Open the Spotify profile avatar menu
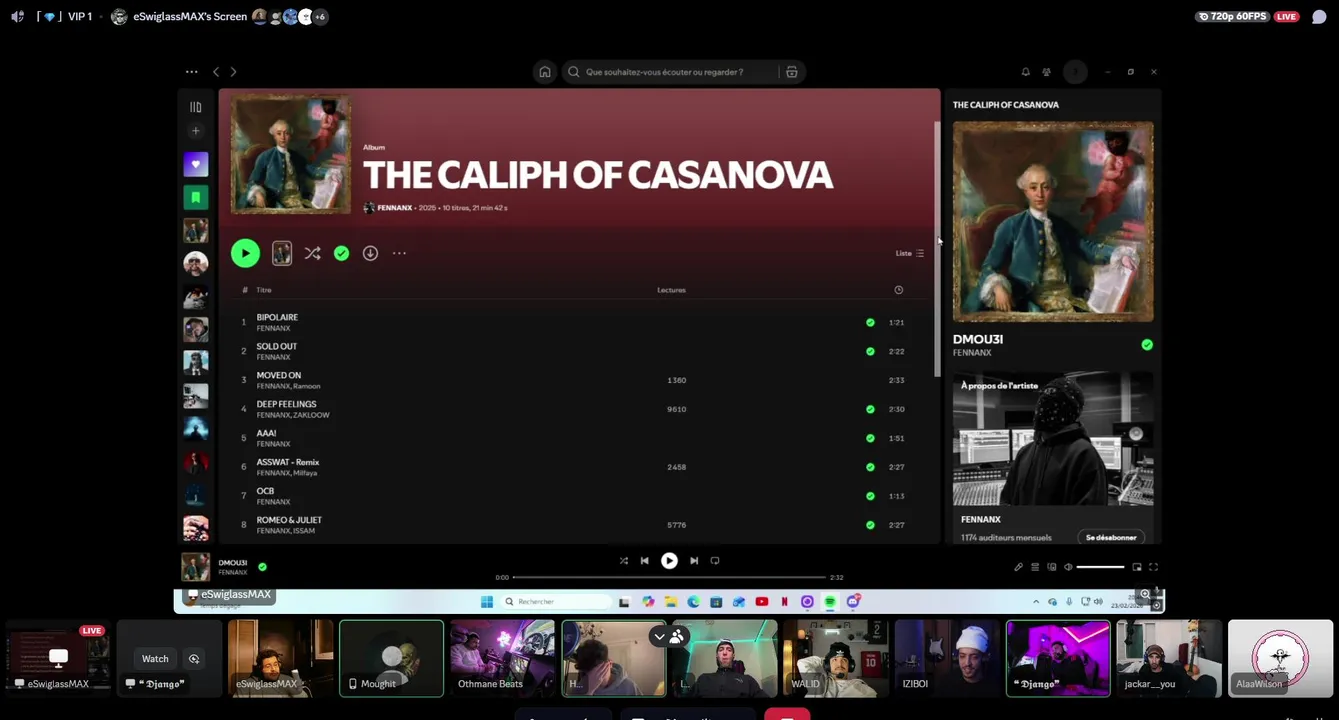 click(x=1075, y=72)
